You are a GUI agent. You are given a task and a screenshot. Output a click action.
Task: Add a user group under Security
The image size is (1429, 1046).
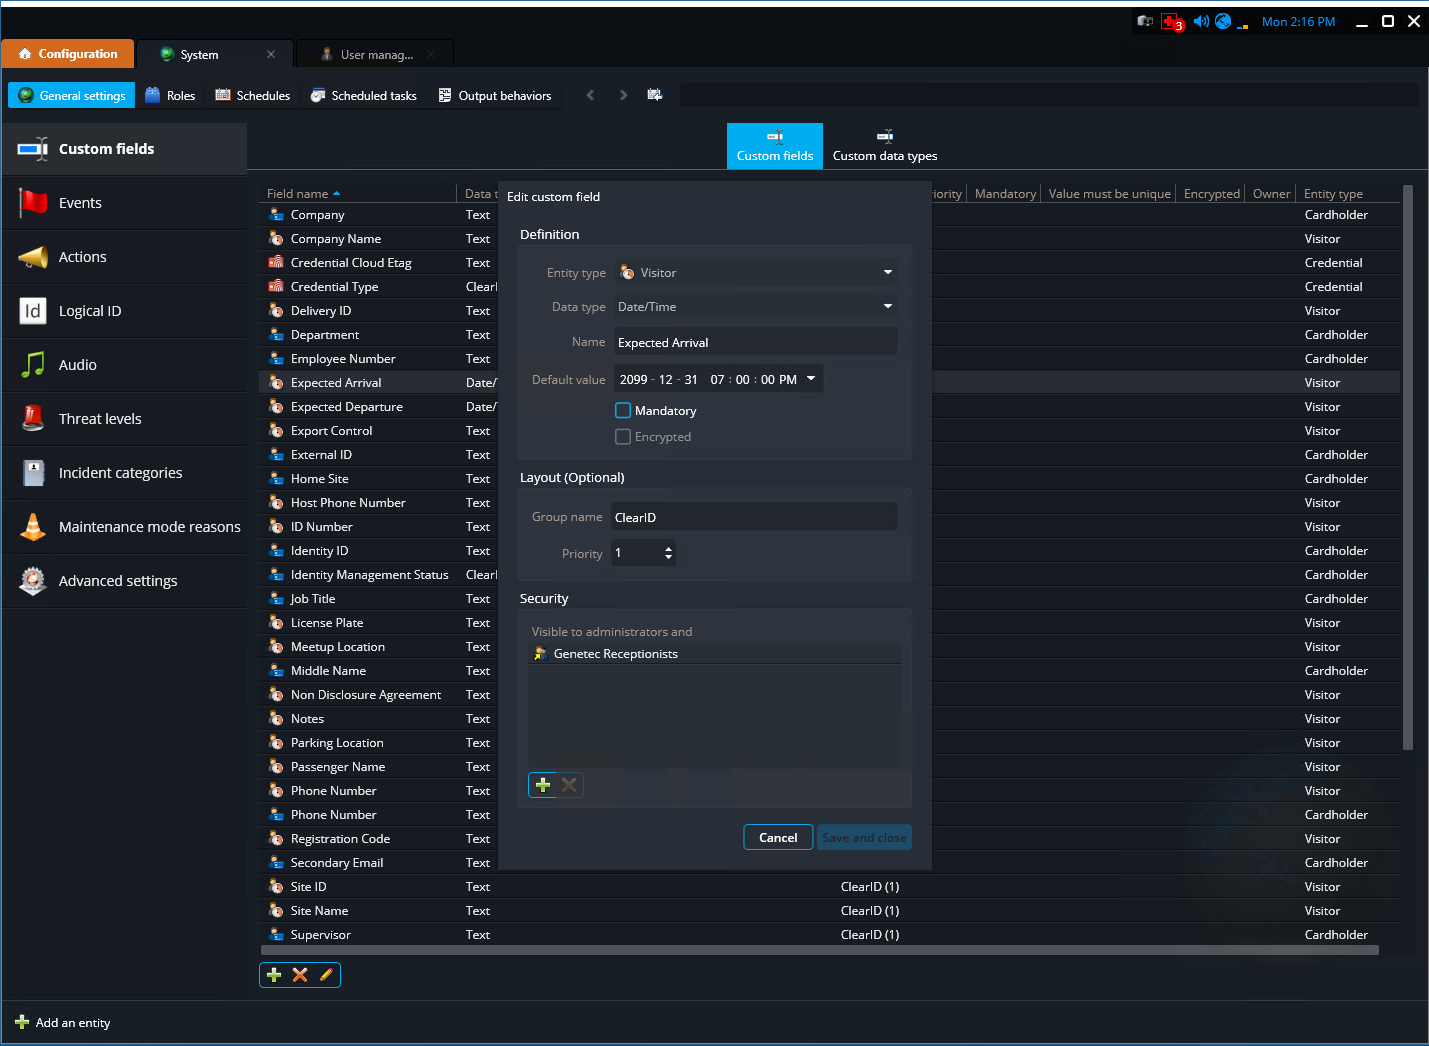543,785
